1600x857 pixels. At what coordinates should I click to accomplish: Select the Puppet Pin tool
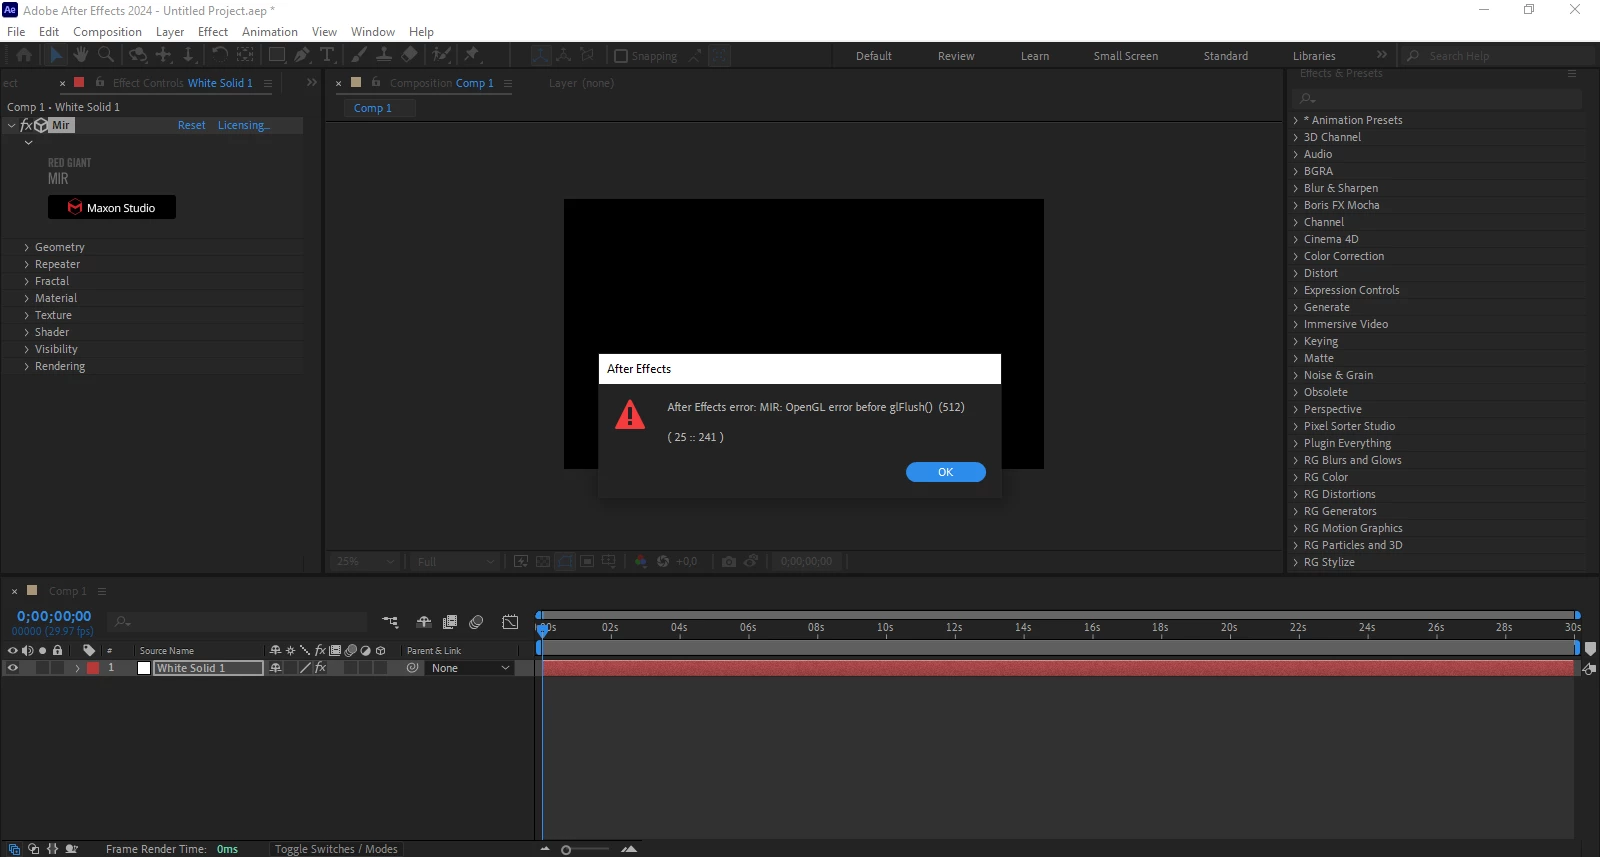pyautogui.click(x=472, y=55)
